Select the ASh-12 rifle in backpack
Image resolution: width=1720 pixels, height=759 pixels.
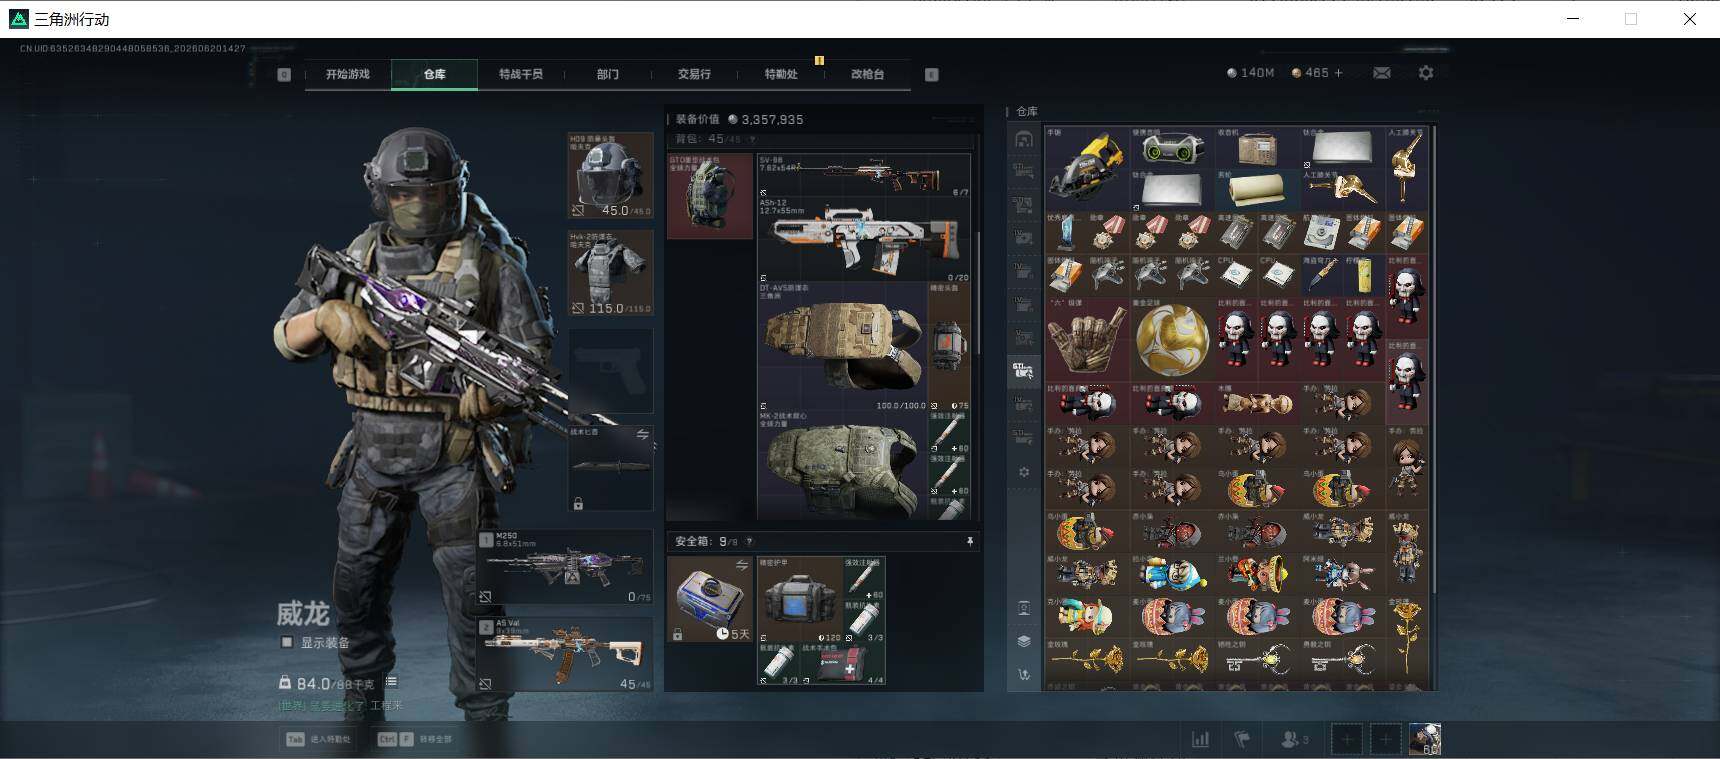pos(863,239)
